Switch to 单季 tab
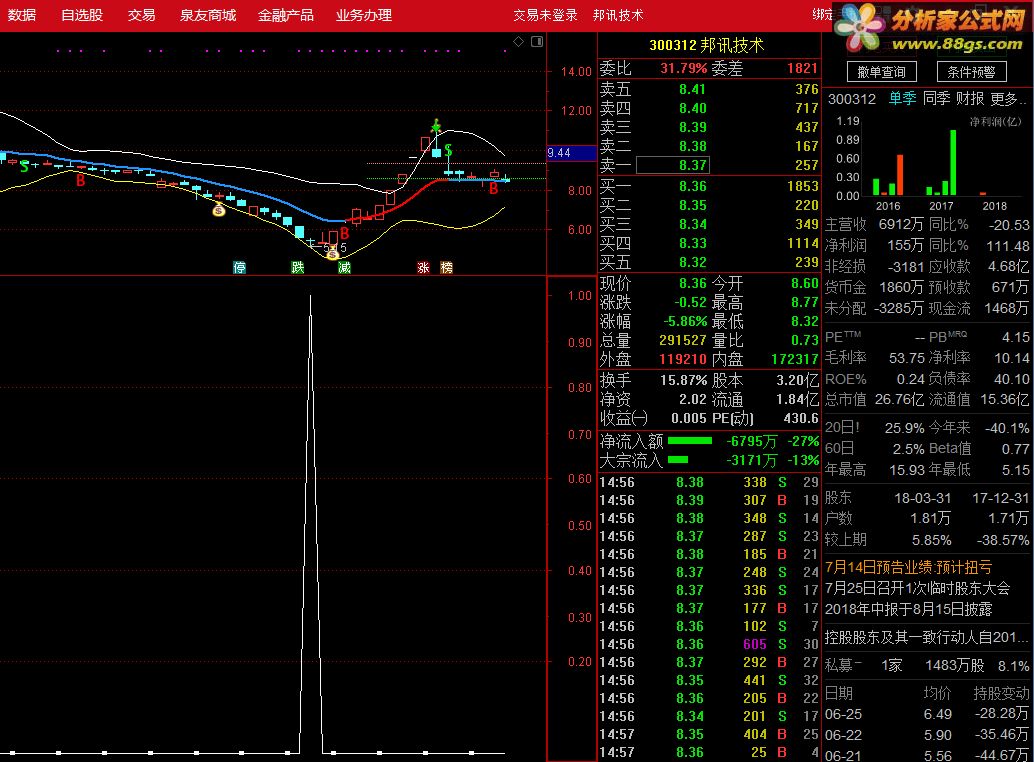The width and height of the screenshot is (1034, 762). [902, 99]
